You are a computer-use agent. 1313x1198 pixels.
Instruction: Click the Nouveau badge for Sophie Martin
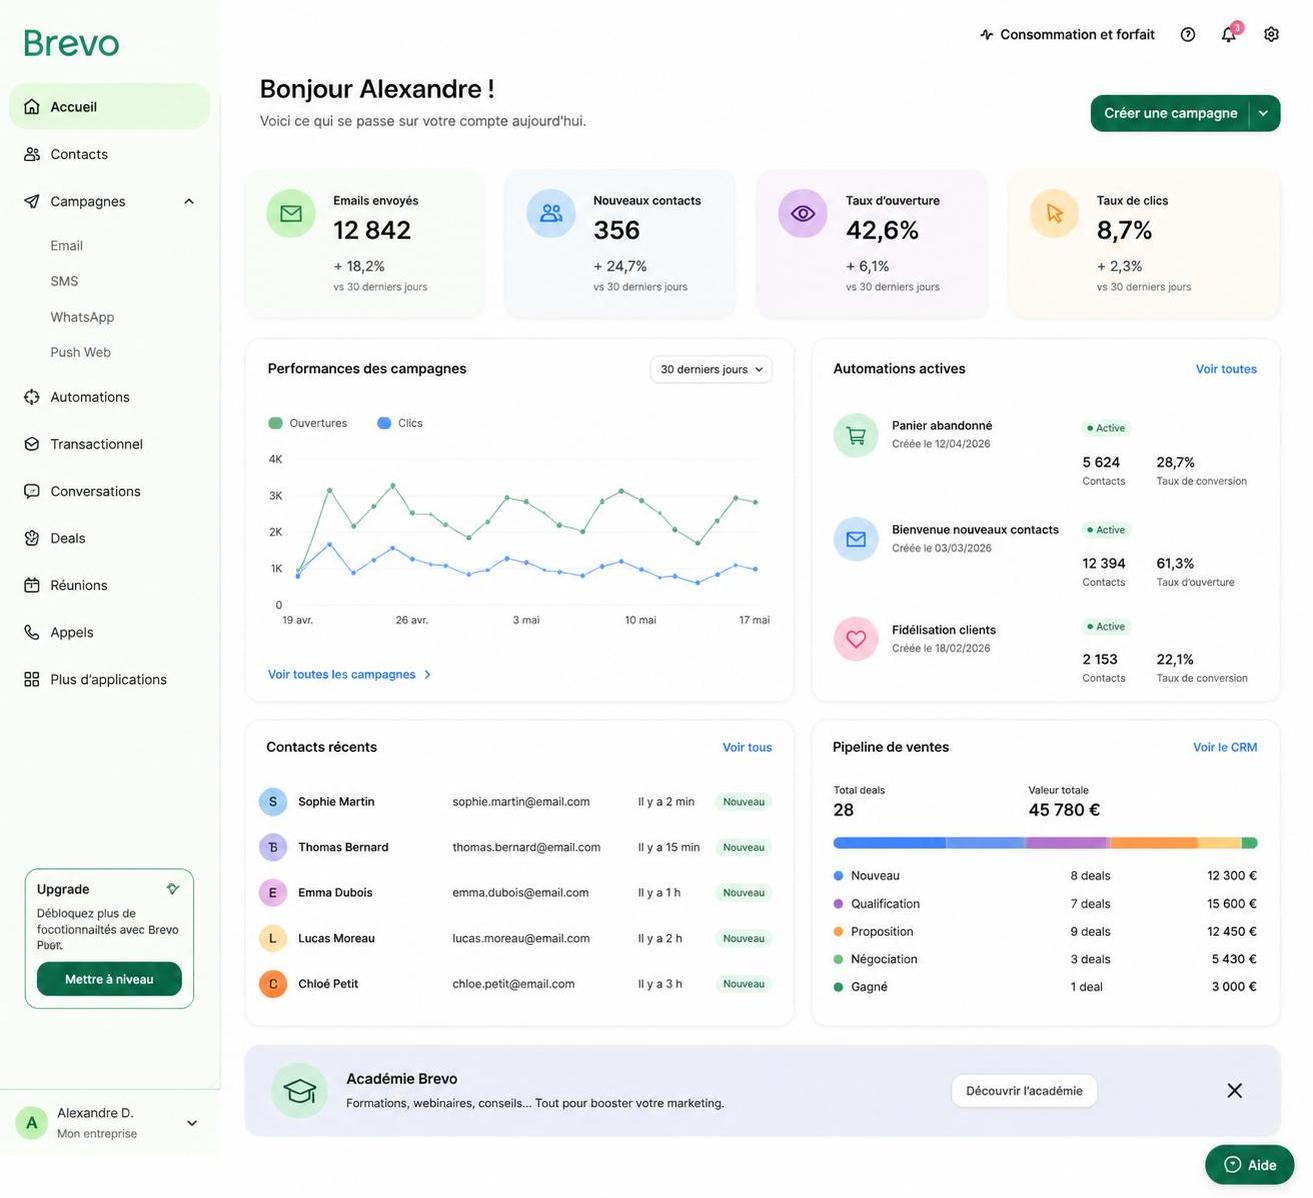pyautogui.click(x=743, y=802)
